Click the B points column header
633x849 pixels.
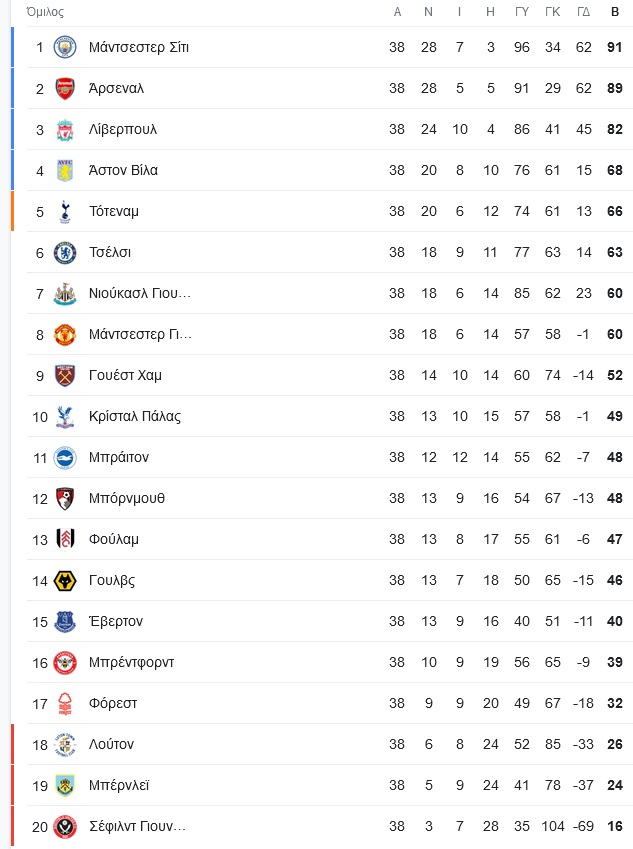click(x=615, y=11)
